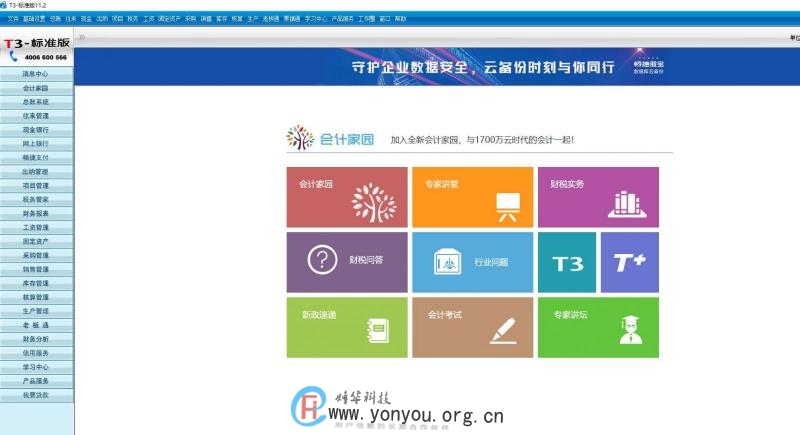Open 采购管理 from the sidebar
The width and height of the screenshot is (800, 435).
pos(36,255)
